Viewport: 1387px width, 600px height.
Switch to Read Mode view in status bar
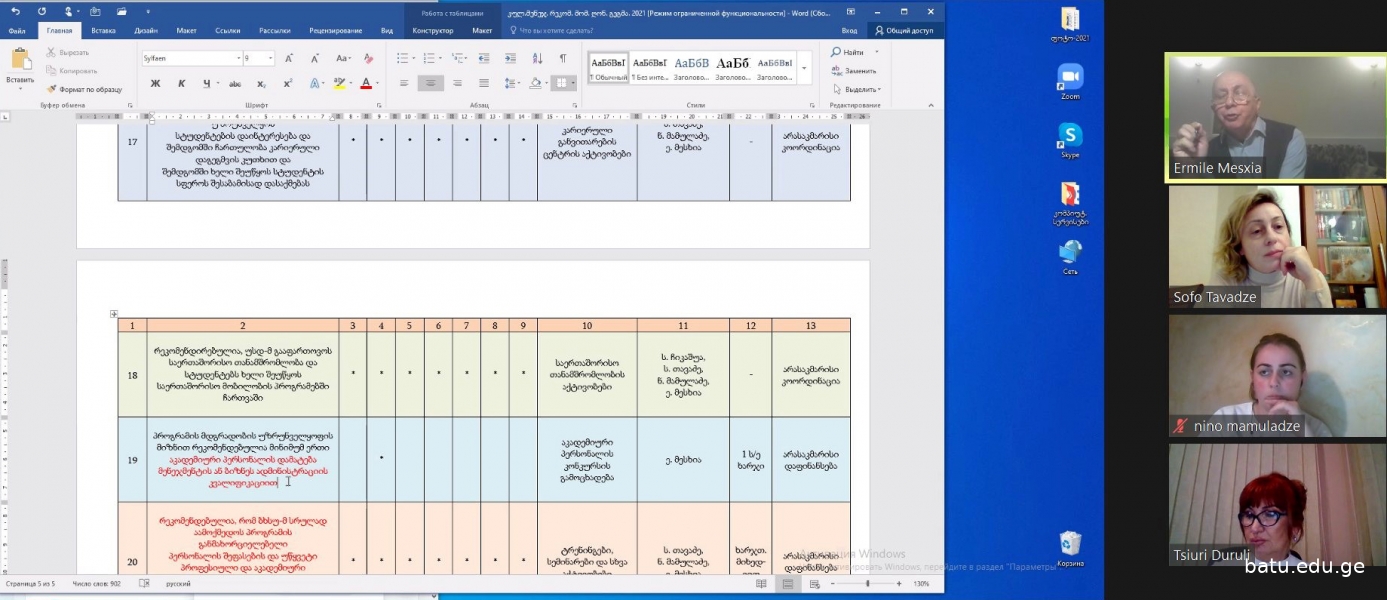coord(762,584)
